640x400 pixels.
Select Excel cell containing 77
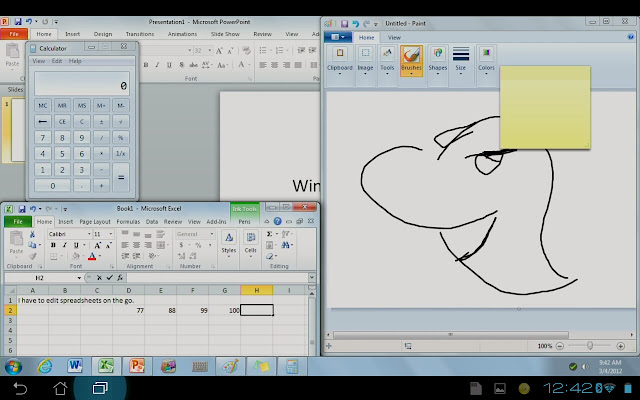click(x=129, y=310)
